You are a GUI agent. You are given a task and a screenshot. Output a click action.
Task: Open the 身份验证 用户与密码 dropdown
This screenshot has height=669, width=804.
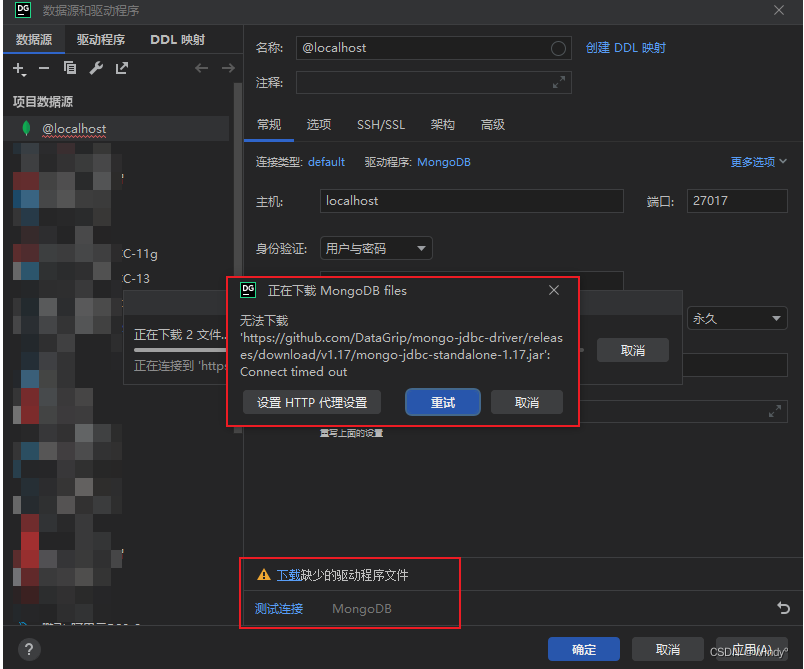(x=376, y=249)
